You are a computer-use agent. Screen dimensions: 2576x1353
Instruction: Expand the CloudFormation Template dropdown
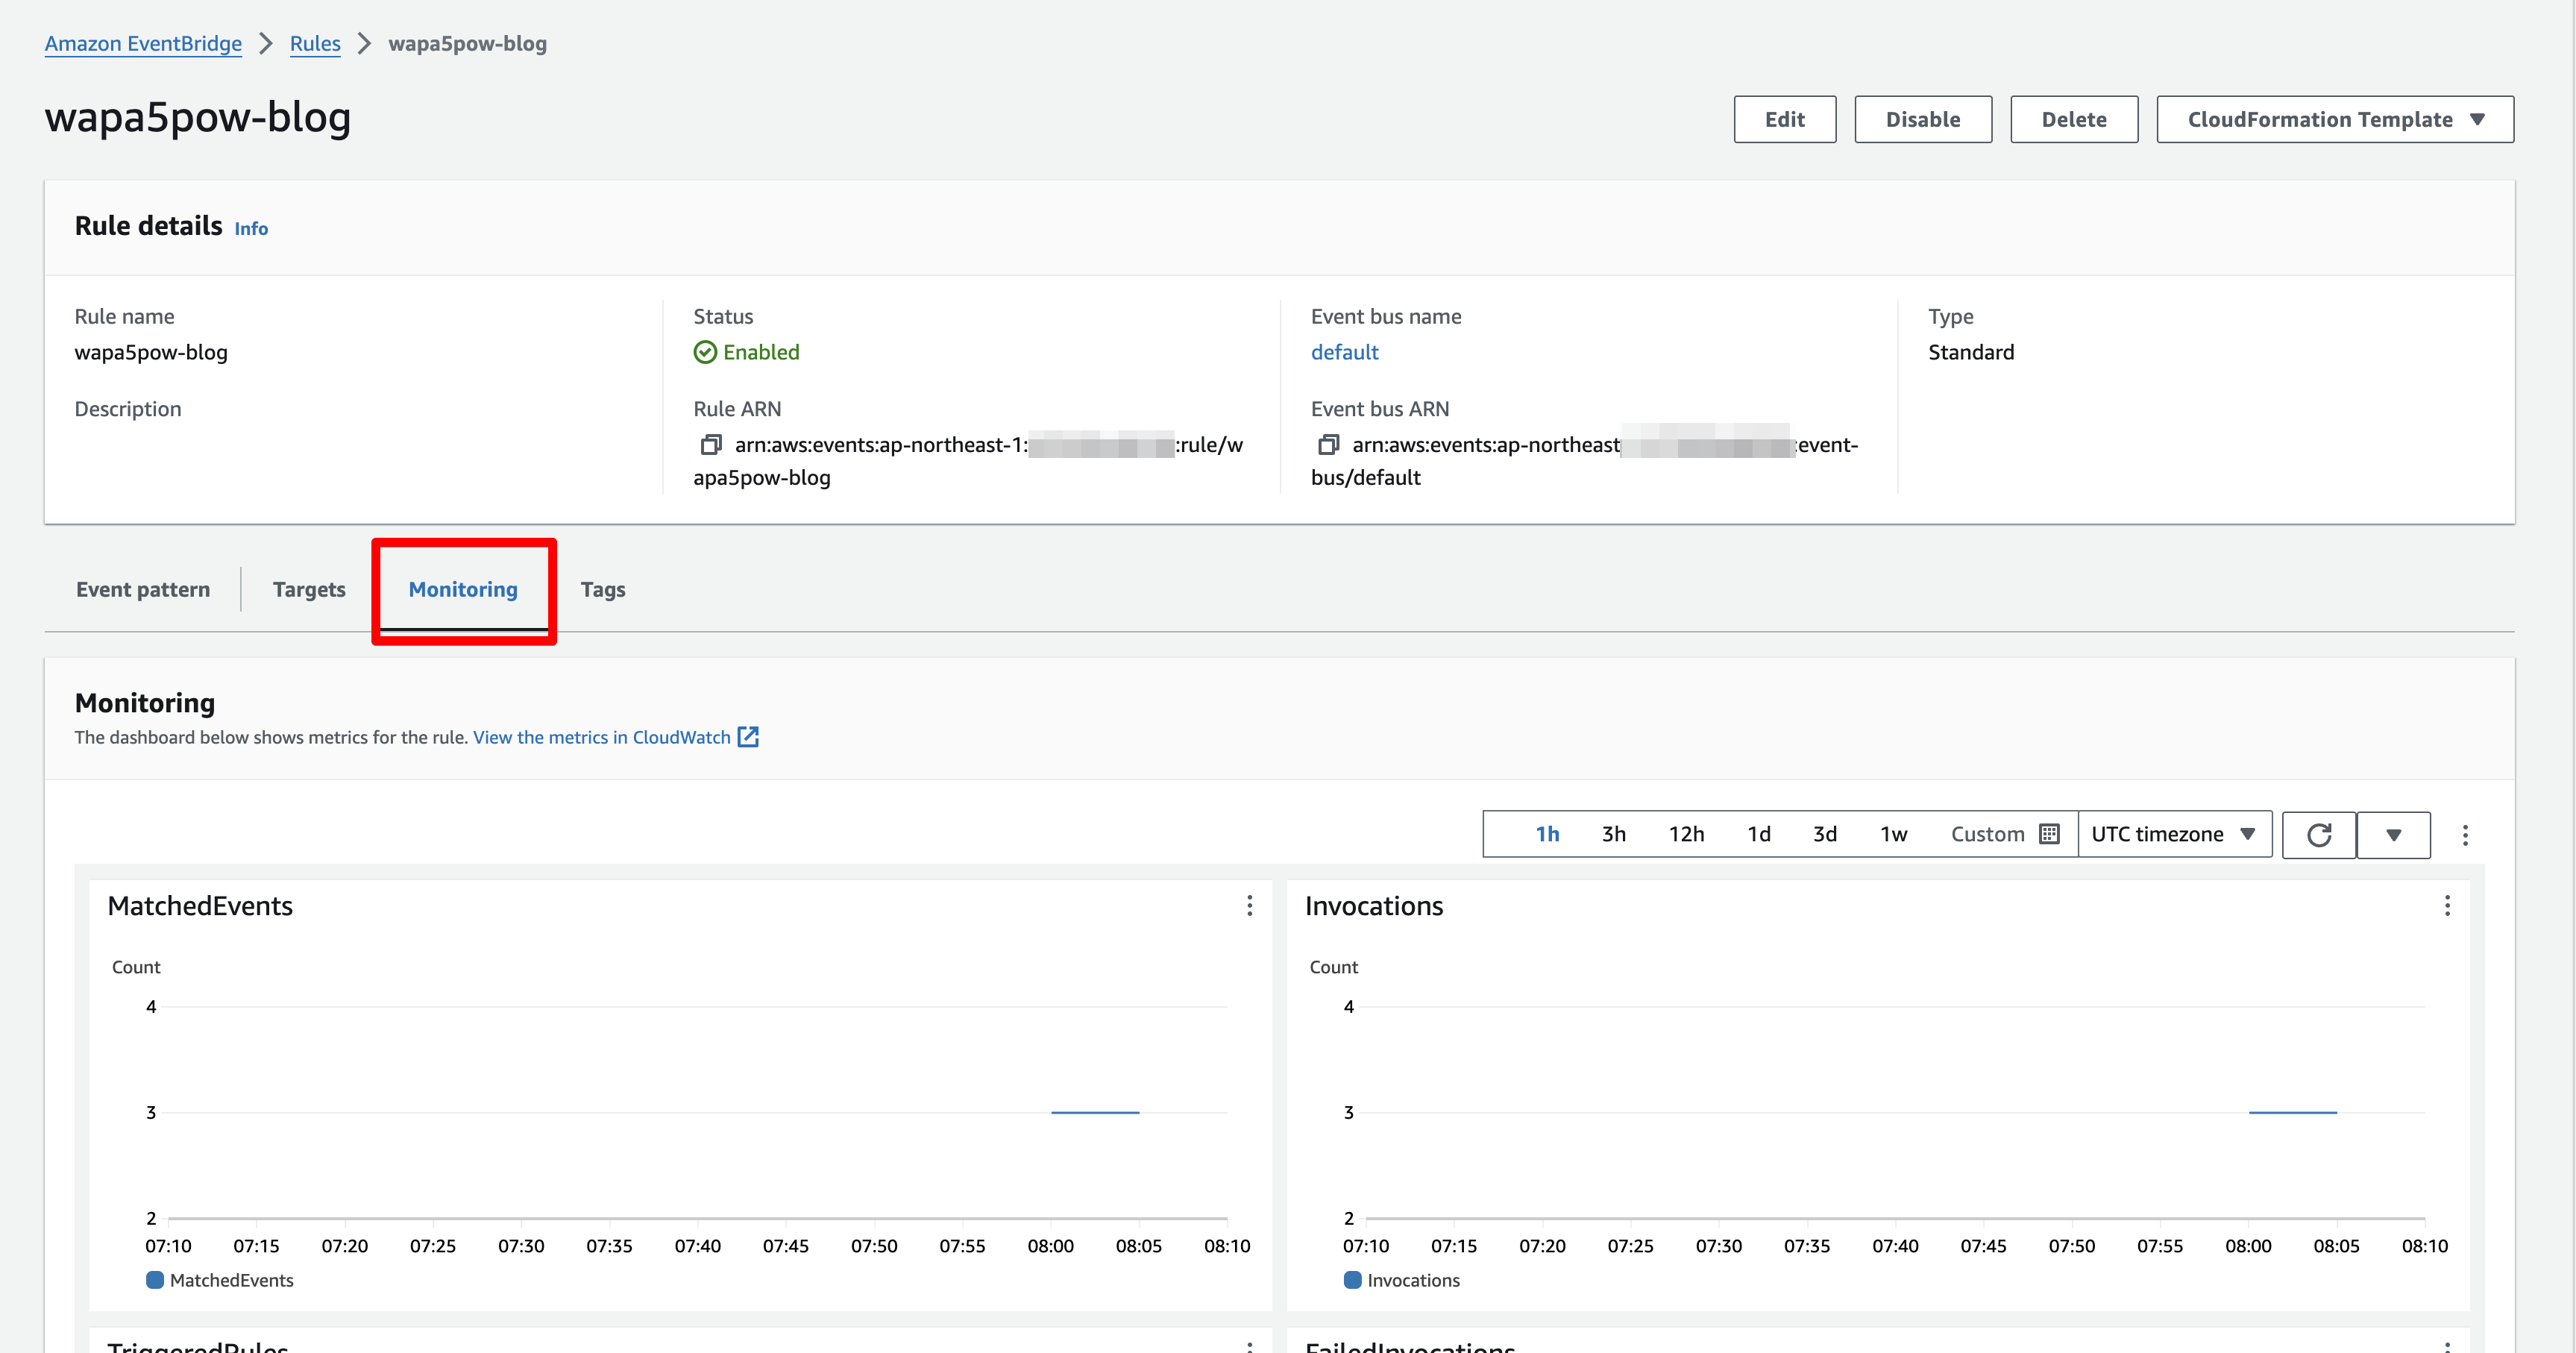2335,120
